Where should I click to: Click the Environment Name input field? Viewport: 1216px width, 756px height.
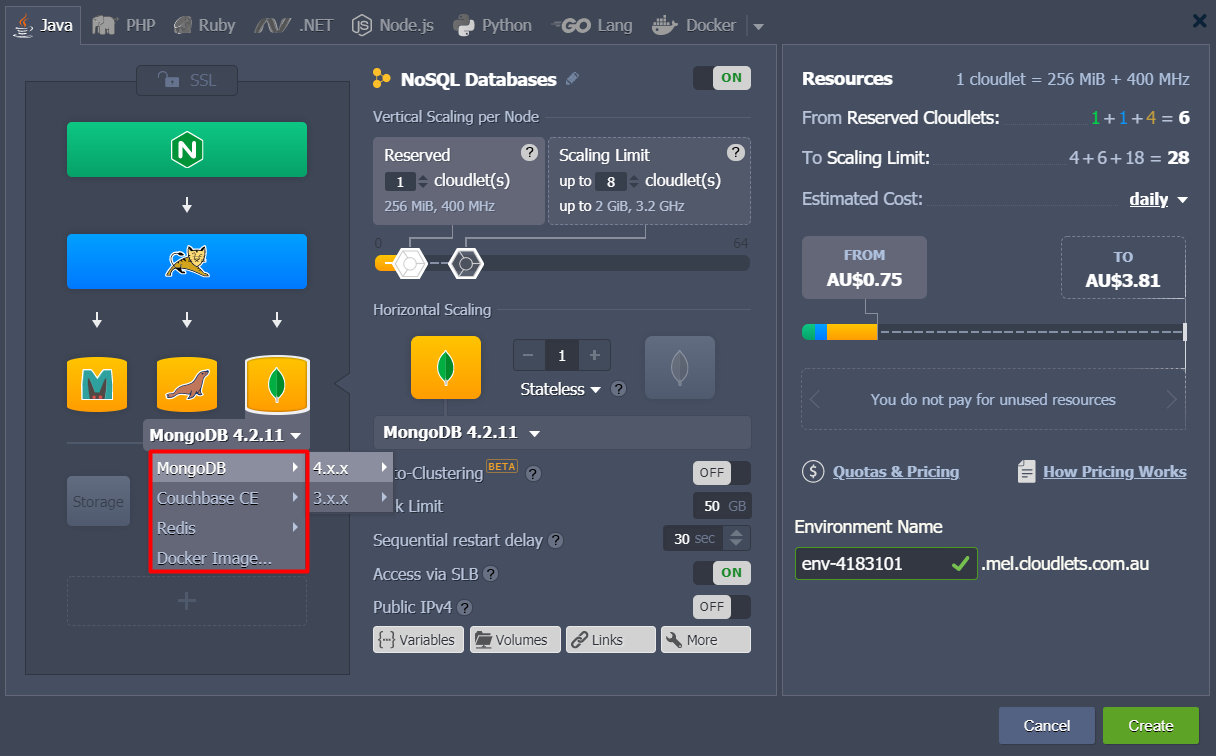886,564
